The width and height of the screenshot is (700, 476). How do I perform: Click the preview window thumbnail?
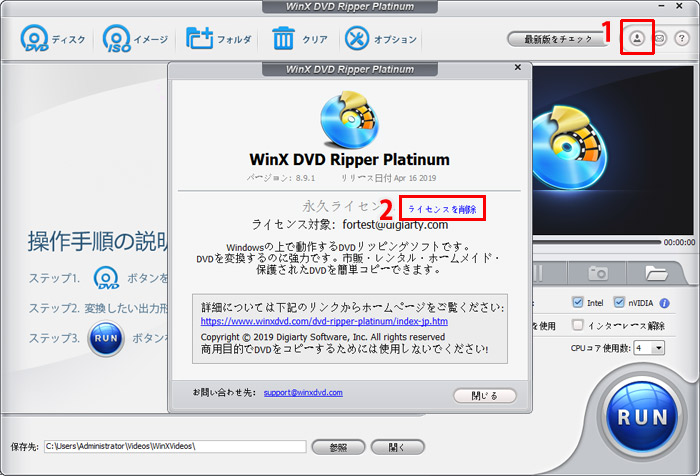(x=613, y=150)
